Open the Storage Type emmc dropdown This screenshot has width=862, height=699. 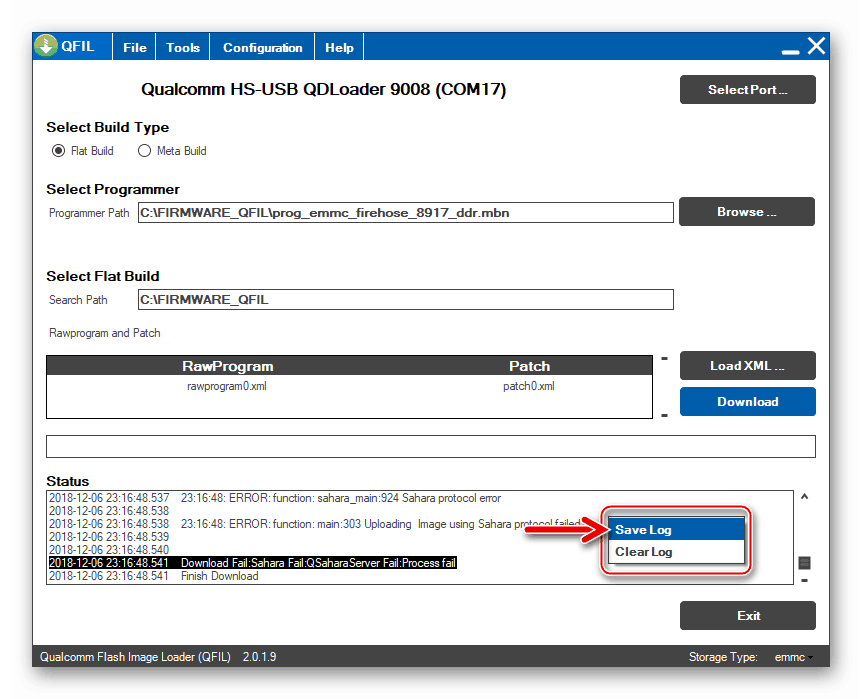[793, 657]
